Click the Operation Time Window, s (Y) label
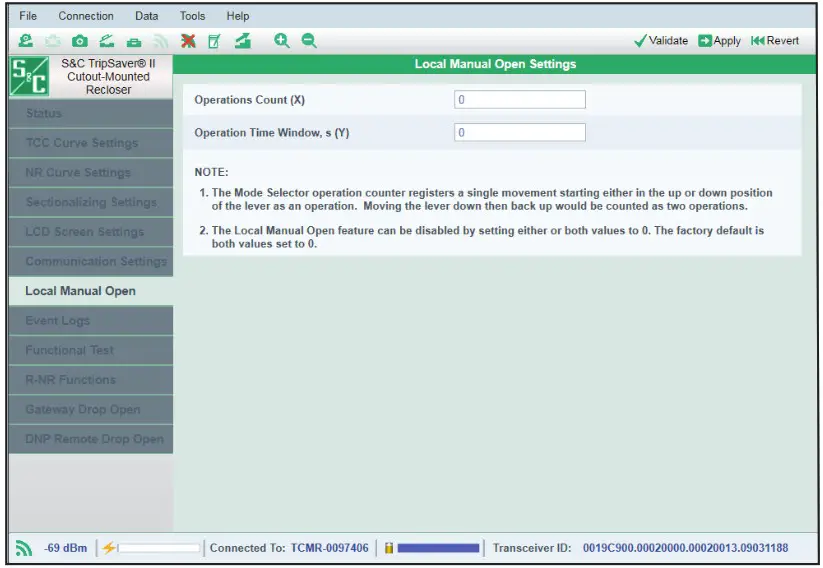This screenshot has width=823, height=568. point(271,133)
